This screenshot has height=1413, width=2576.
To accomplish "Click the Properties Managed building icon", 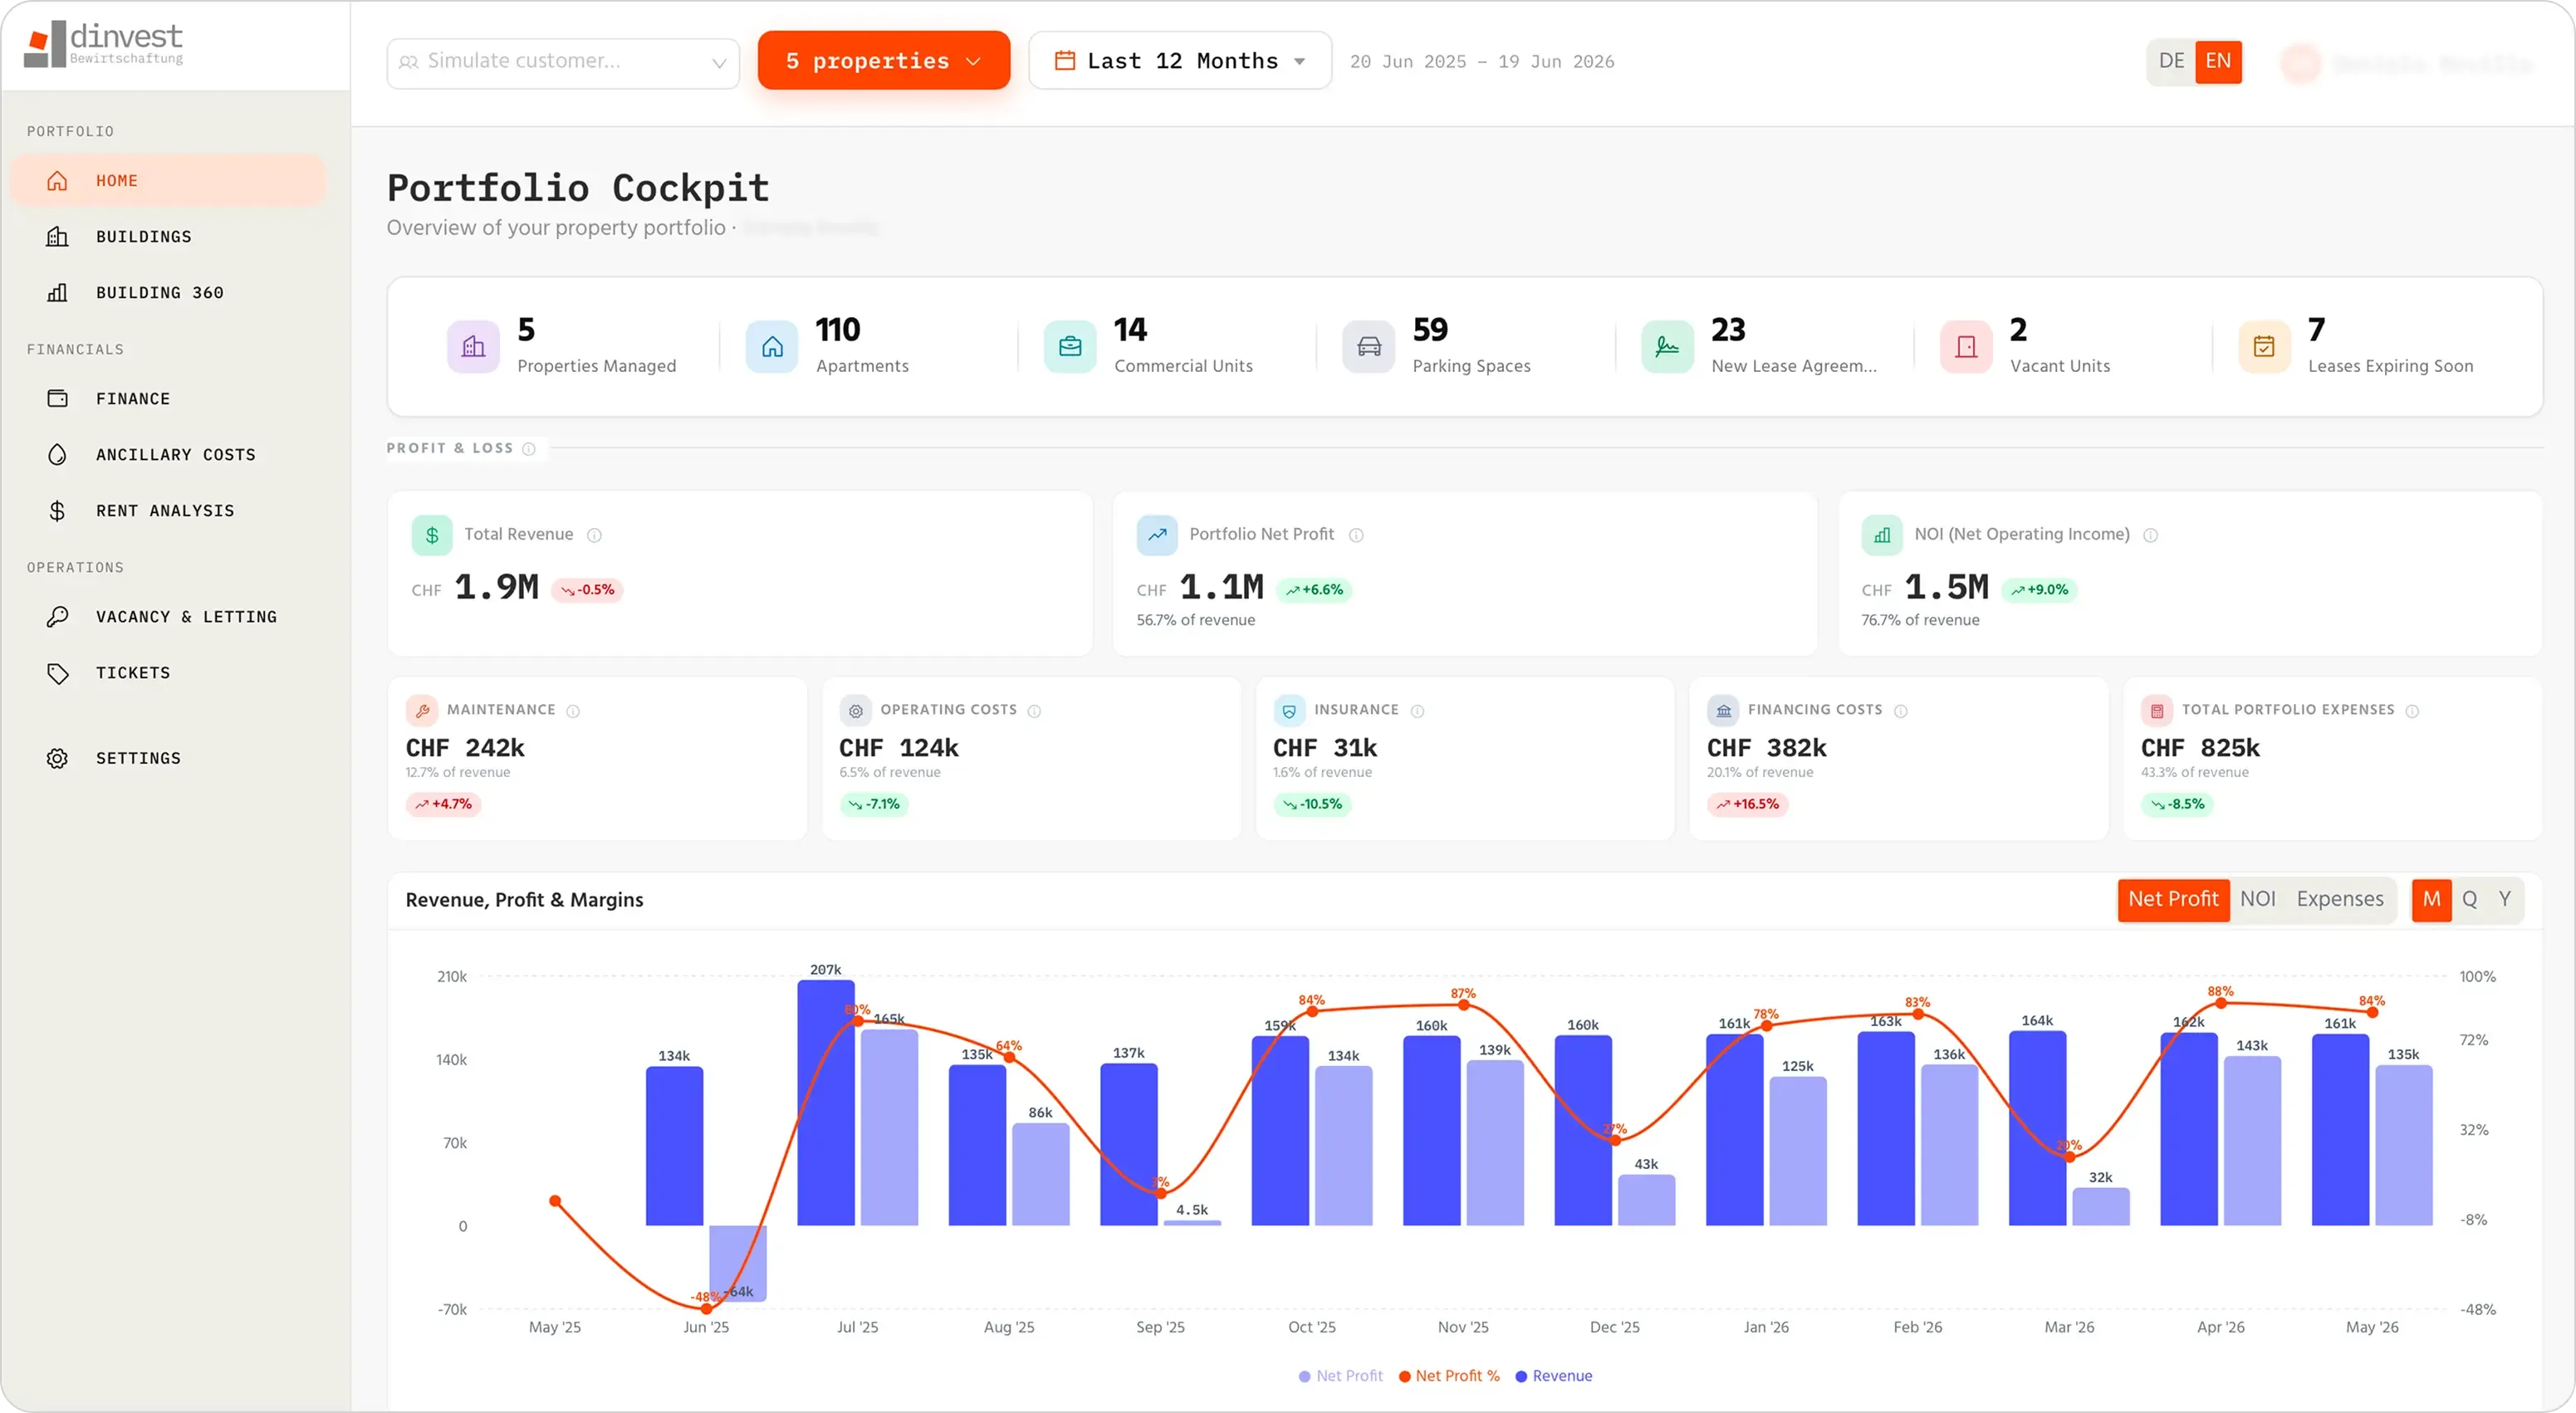I will (x=473, y=347).
